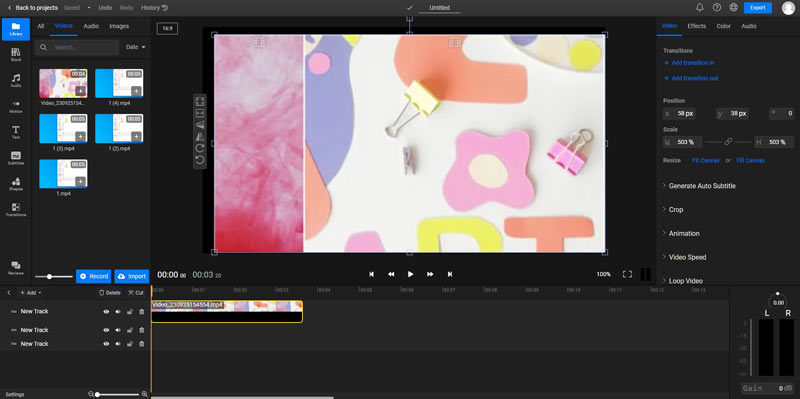Rotate the clip counterclockwise from the canvas toolbar
The width and height of the screenshot is (800, 399).
pos(200,160)
